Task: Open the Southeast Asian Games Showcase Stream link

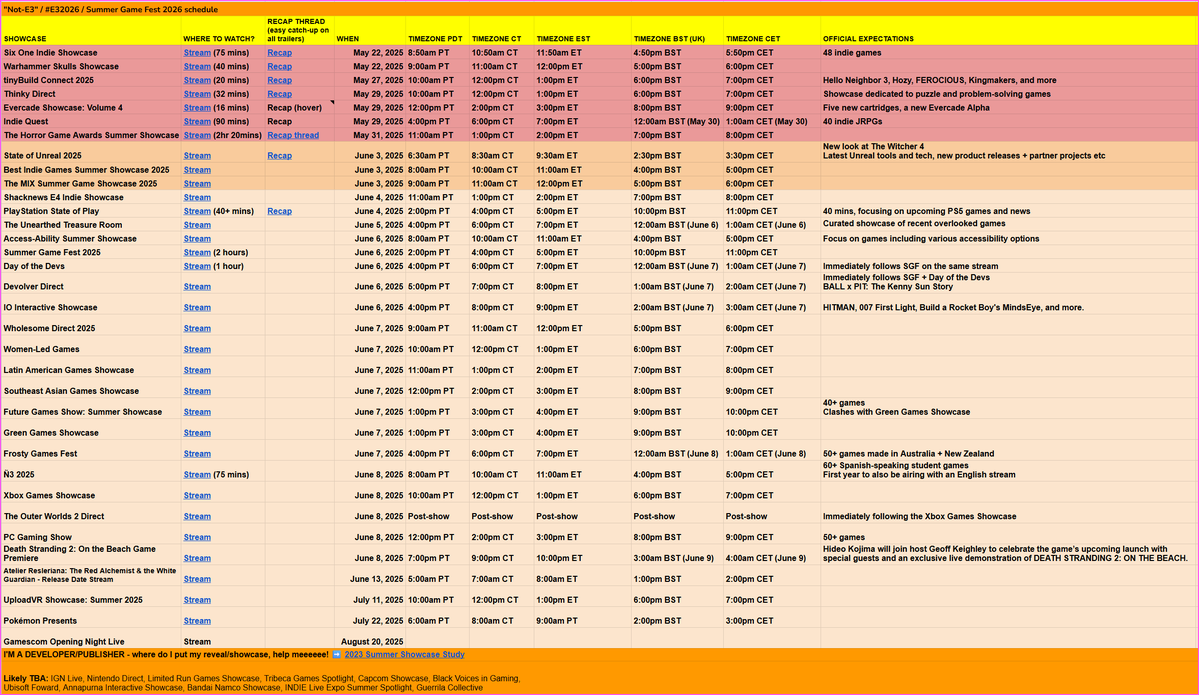Action: [x=197, y=391]
